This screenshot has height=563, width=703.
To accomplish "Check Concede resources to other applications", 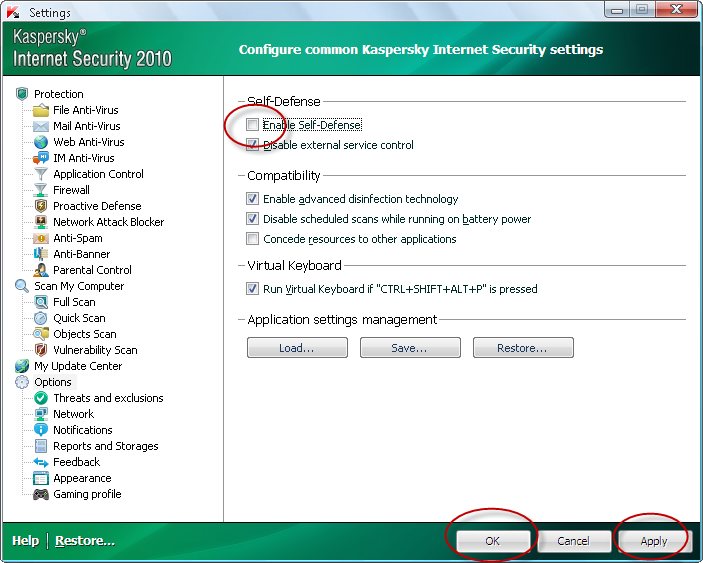I will [252, 238].
